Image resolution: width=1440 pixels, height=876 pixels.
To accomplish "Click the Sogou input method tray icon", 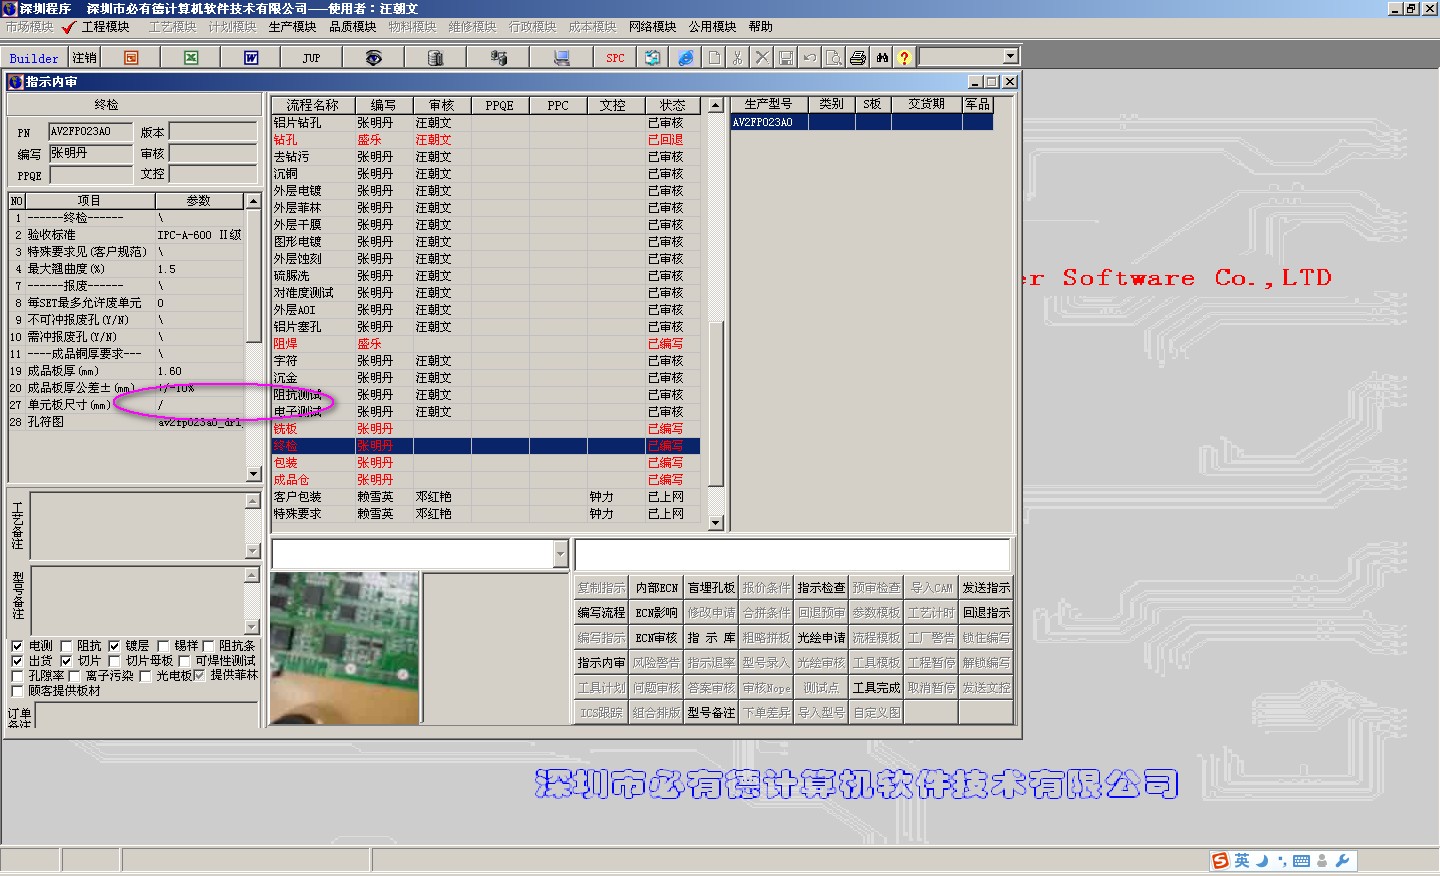I will click(x=1220, y=861).
